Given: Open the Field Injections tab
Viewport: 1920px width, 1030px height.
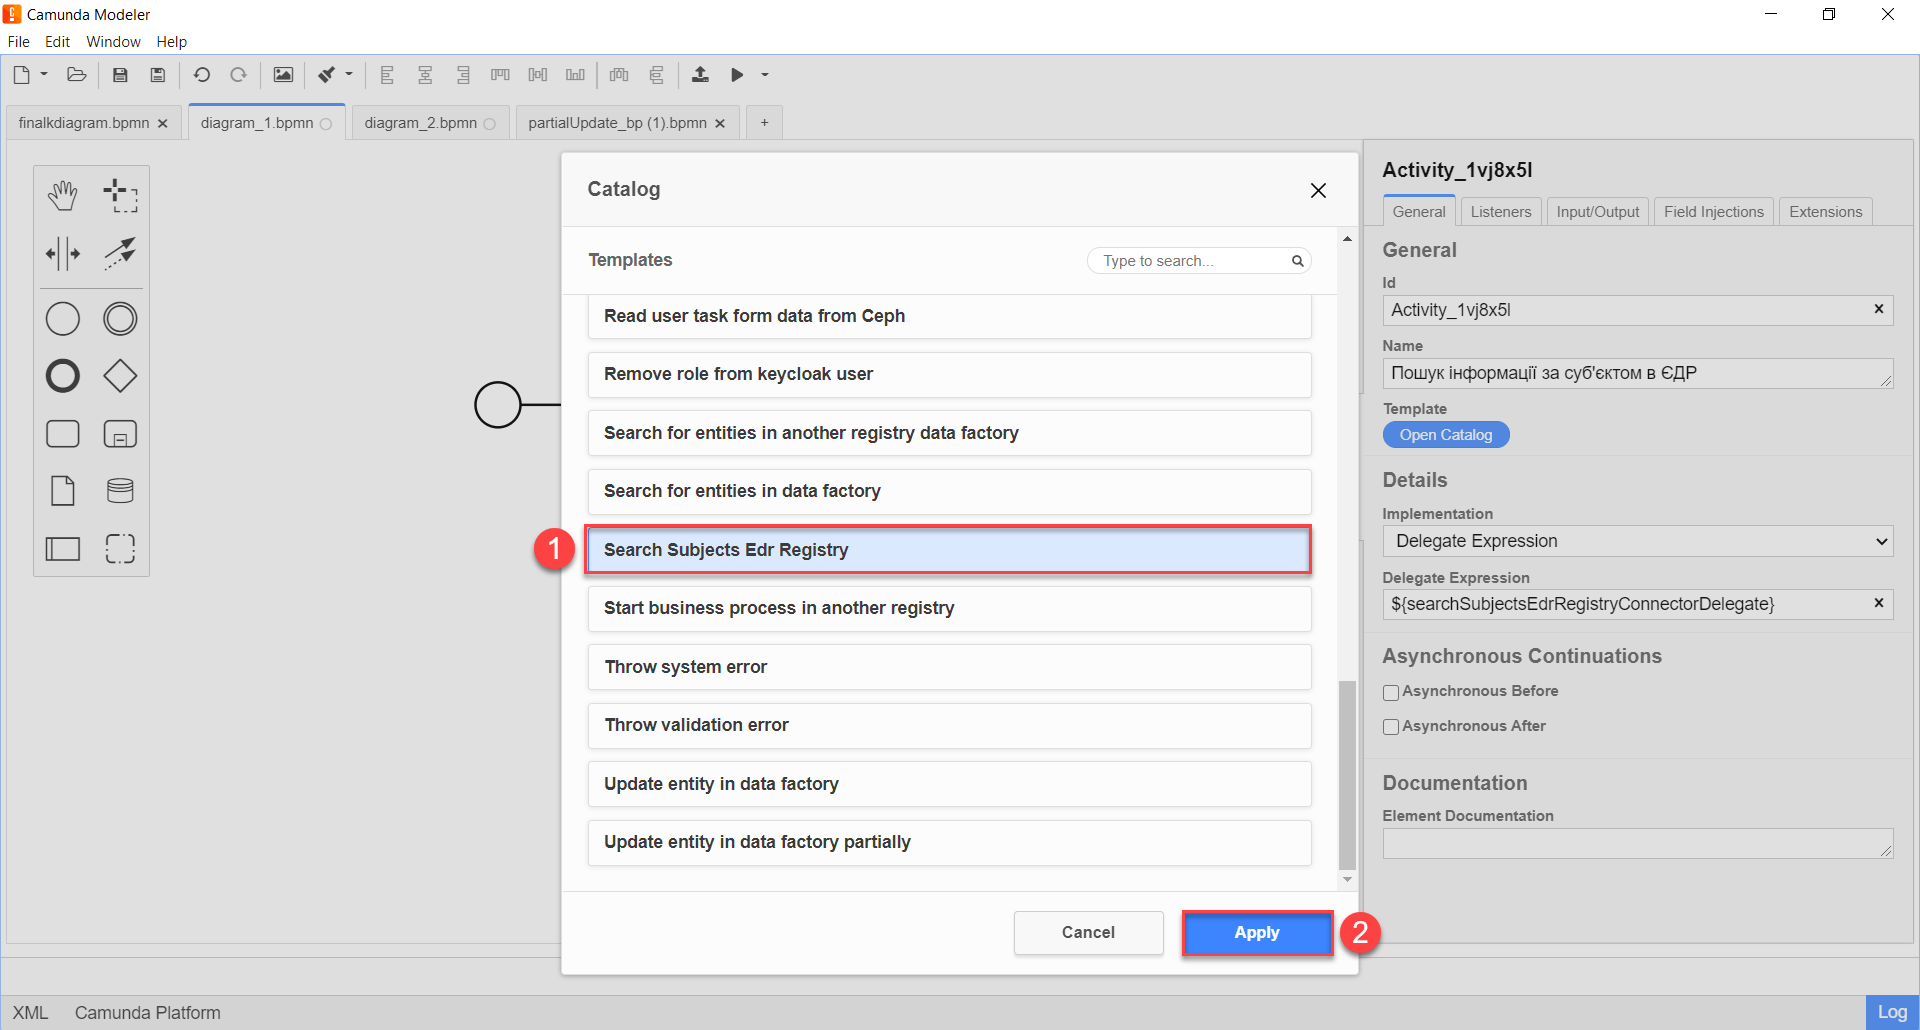Looking at the screenshot, I should coord(1713,212).
